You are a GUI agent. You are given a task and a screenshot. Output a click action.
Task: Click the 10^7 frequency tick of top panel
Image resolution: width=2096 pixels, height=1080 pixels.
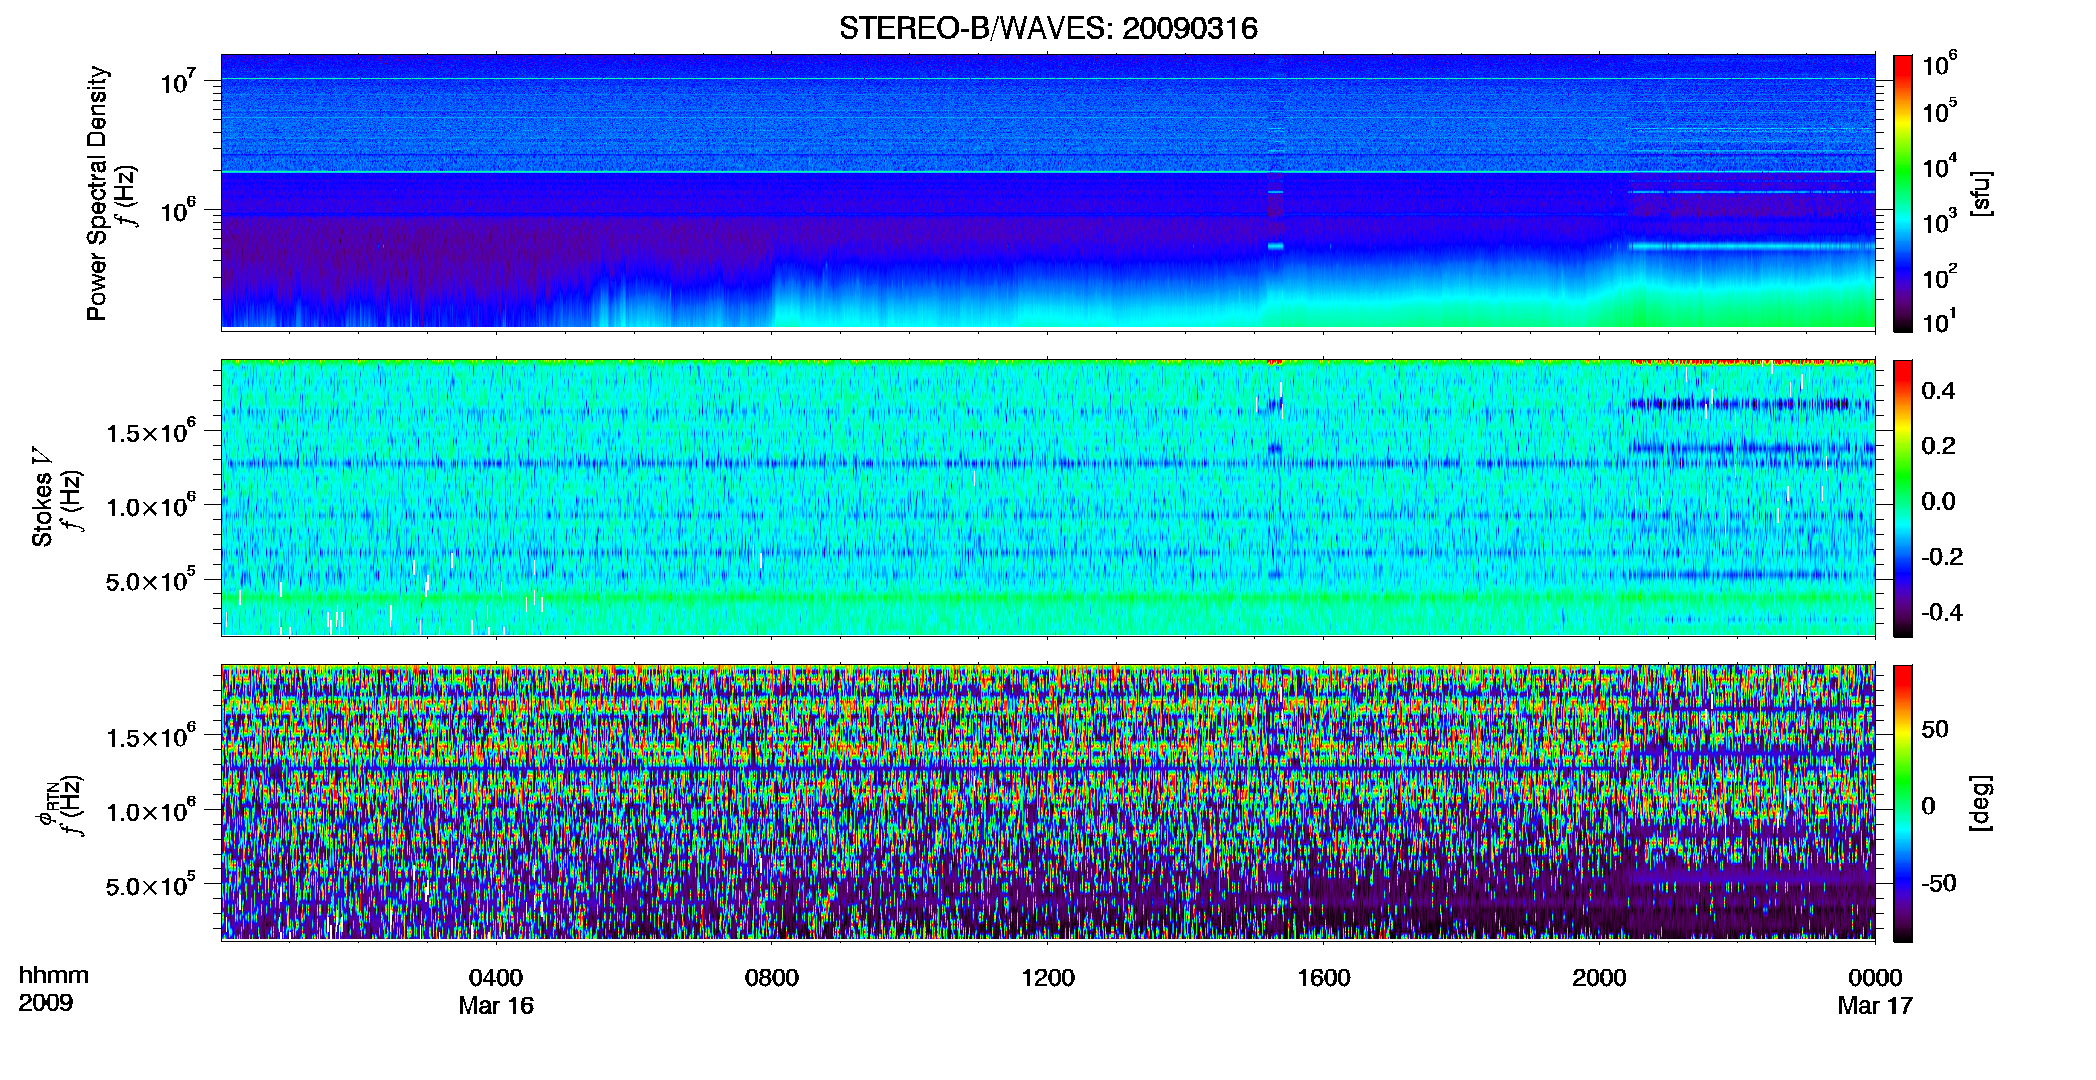click(177, 81)
